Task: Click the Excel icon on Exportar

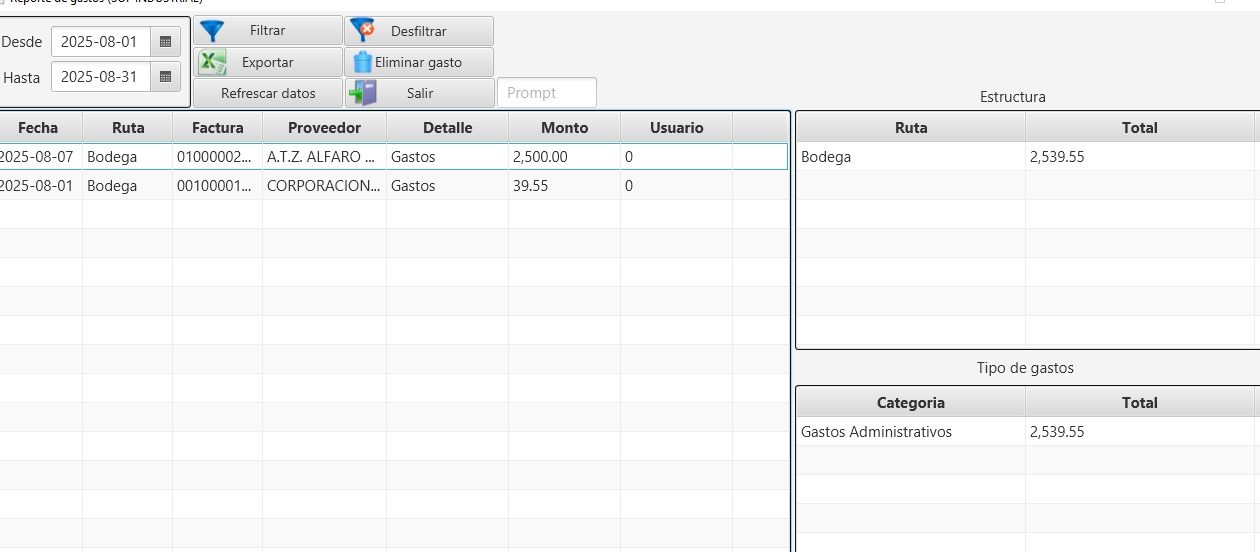Action: click(212, 62)
